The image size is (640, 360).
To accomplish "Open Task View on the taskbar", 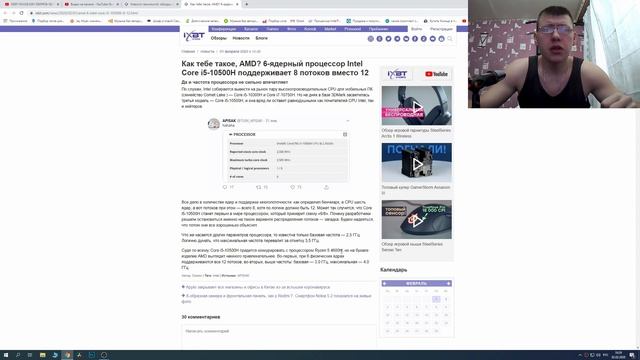I will 30,355.
